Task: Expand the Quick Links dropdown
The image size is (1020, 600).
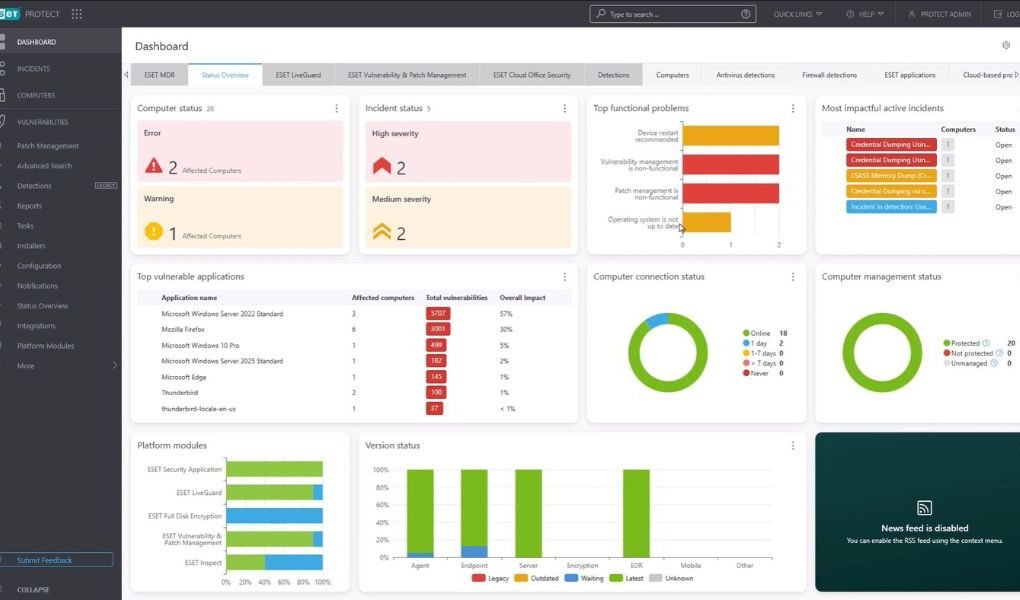Action: point(798,14)
